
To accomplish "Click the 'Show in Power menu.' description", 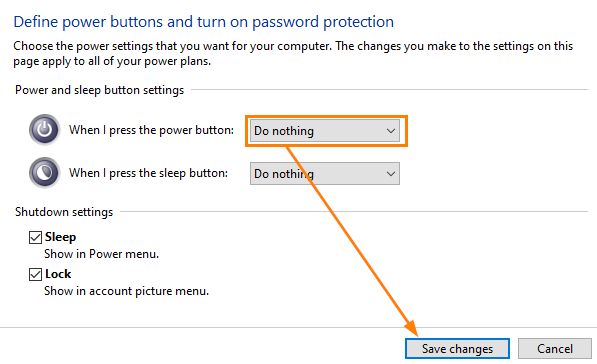I will (101, 254).
